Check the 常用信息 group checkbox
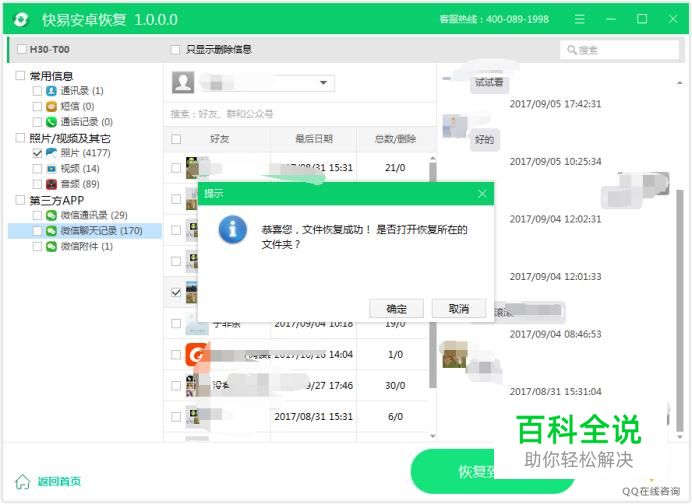This screenshot has width=692, height=504. [x=20, y=75]
